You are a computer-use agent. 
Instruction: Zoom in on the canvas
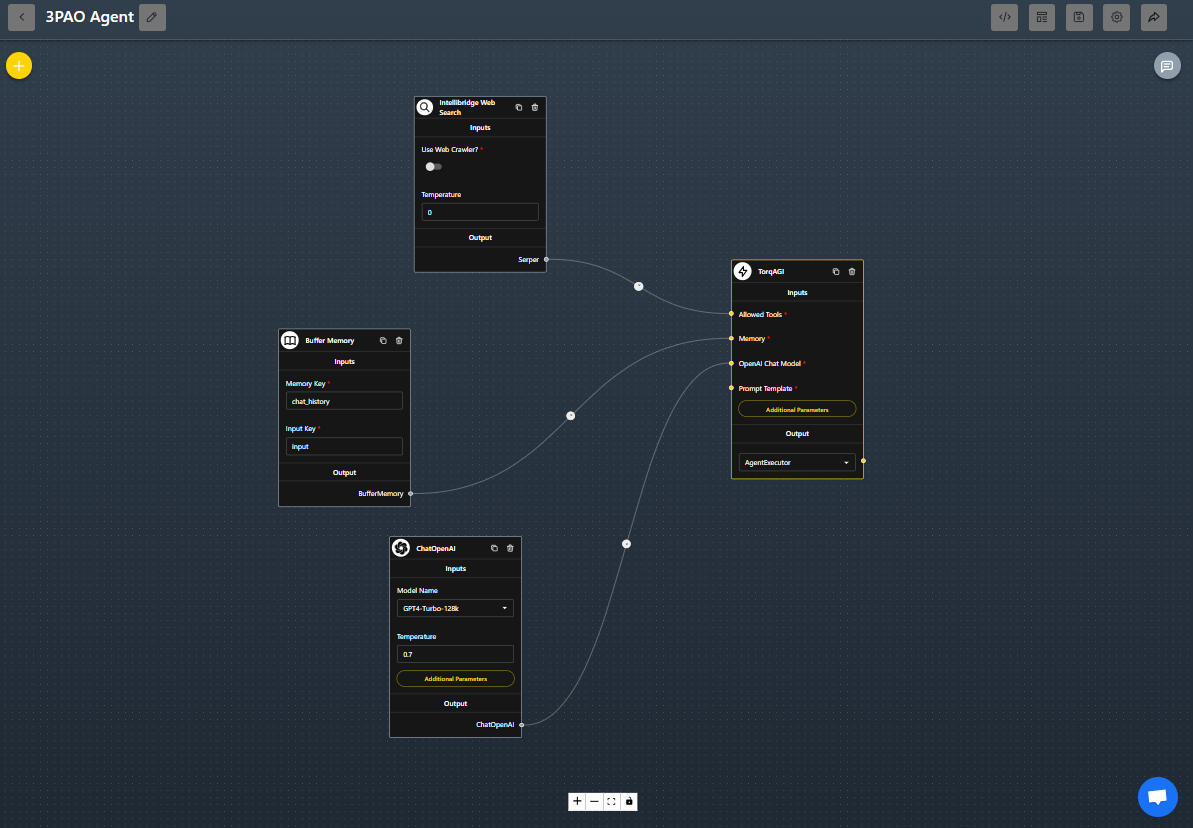(x=577, y=801)
